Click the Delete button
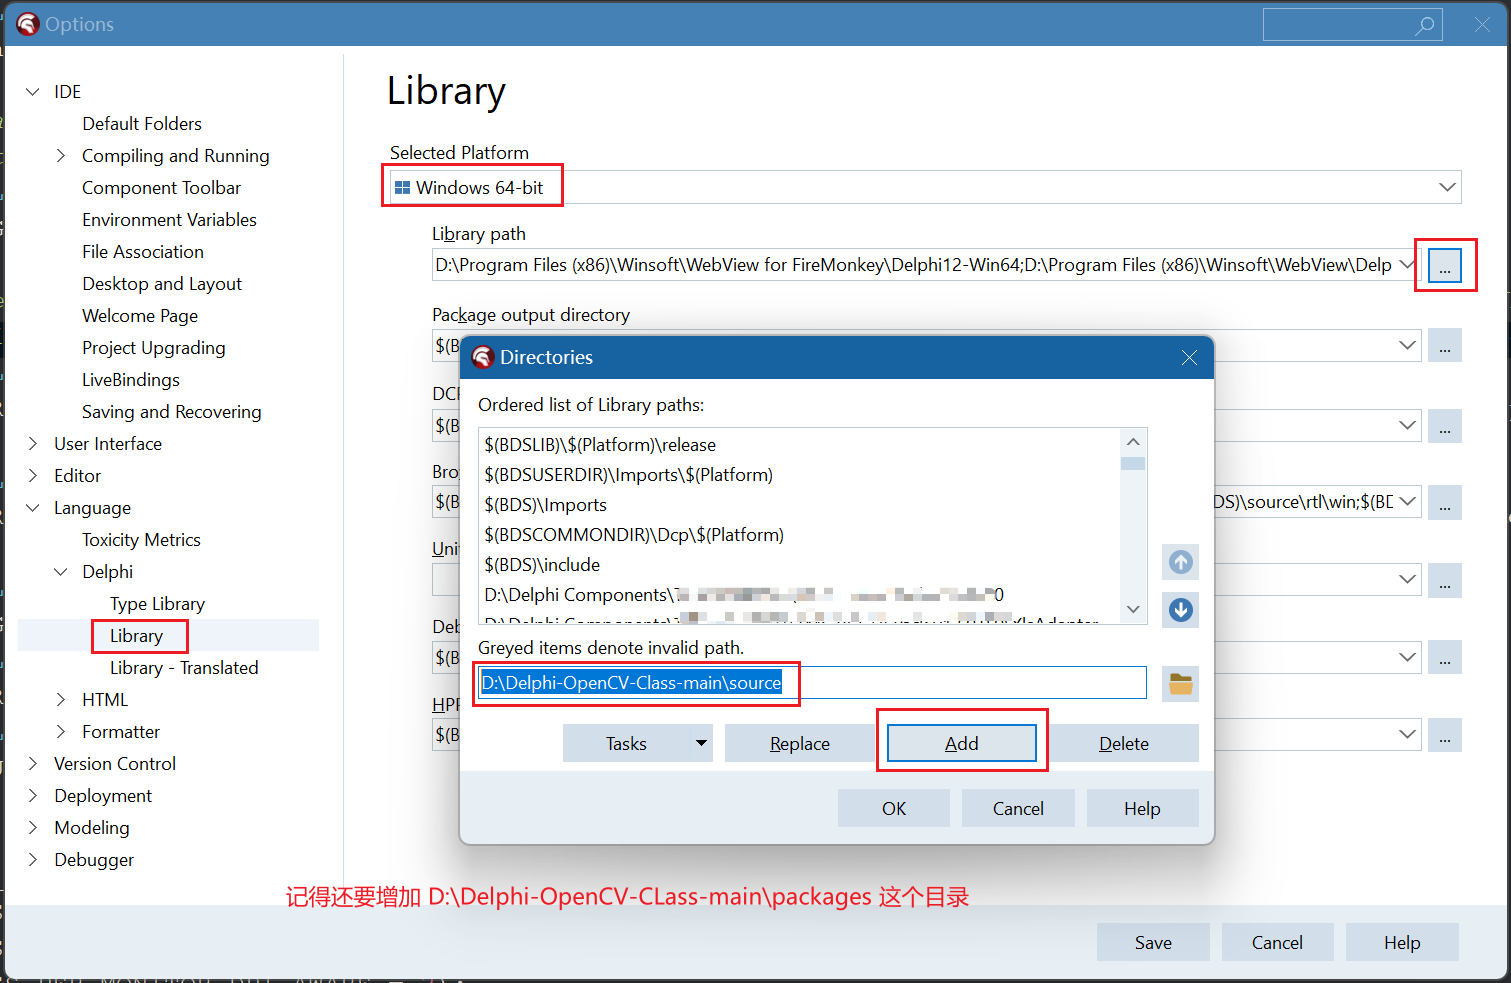 pos(1124,743)
